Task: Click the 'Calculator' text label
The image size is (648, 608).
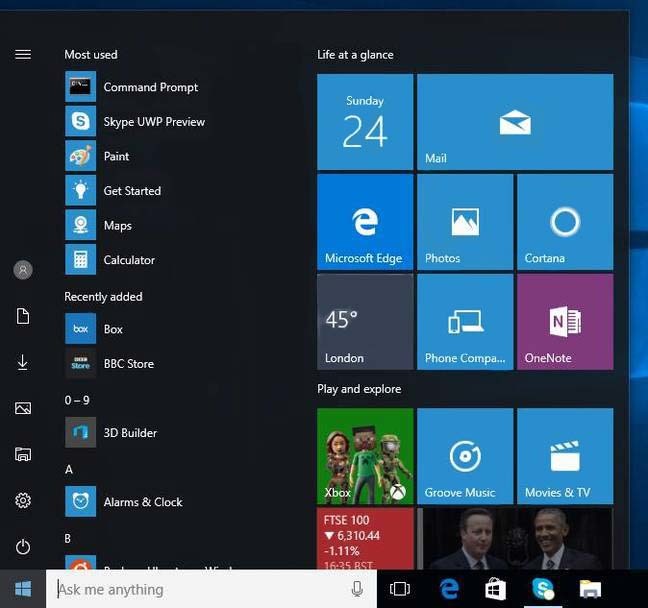Action: point(129,260)
